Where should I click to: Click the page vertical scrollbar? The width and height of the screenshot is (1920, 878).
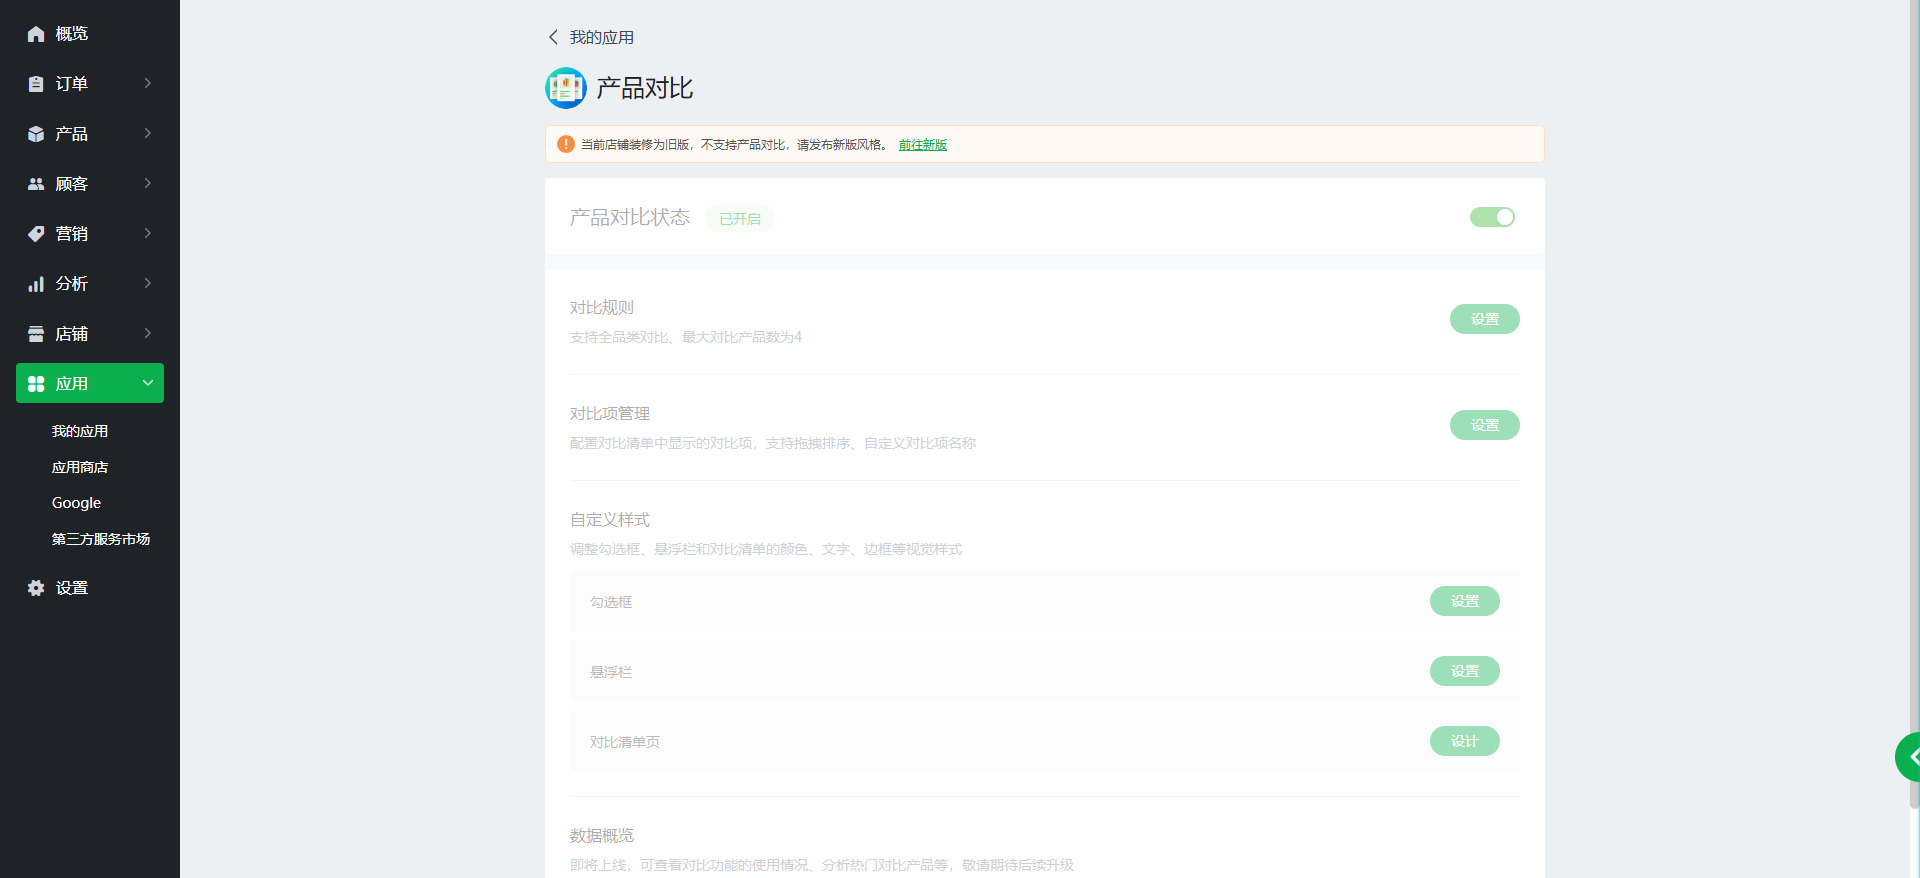point(1914,400)
